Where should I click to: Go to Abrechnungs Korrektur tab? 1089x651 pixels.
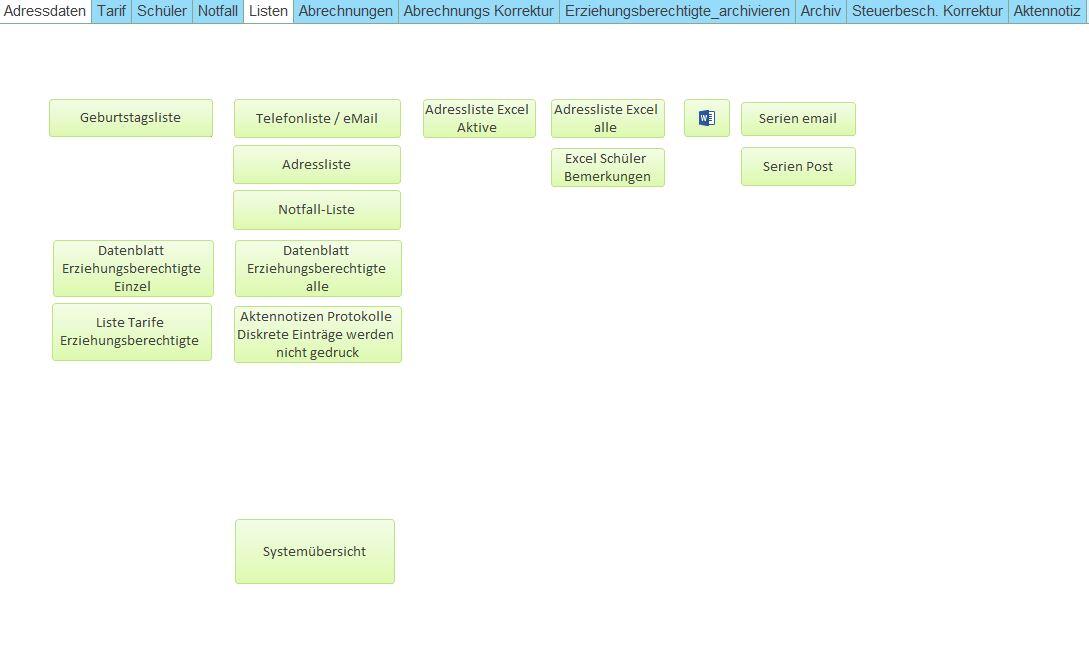tap(478, 11)
